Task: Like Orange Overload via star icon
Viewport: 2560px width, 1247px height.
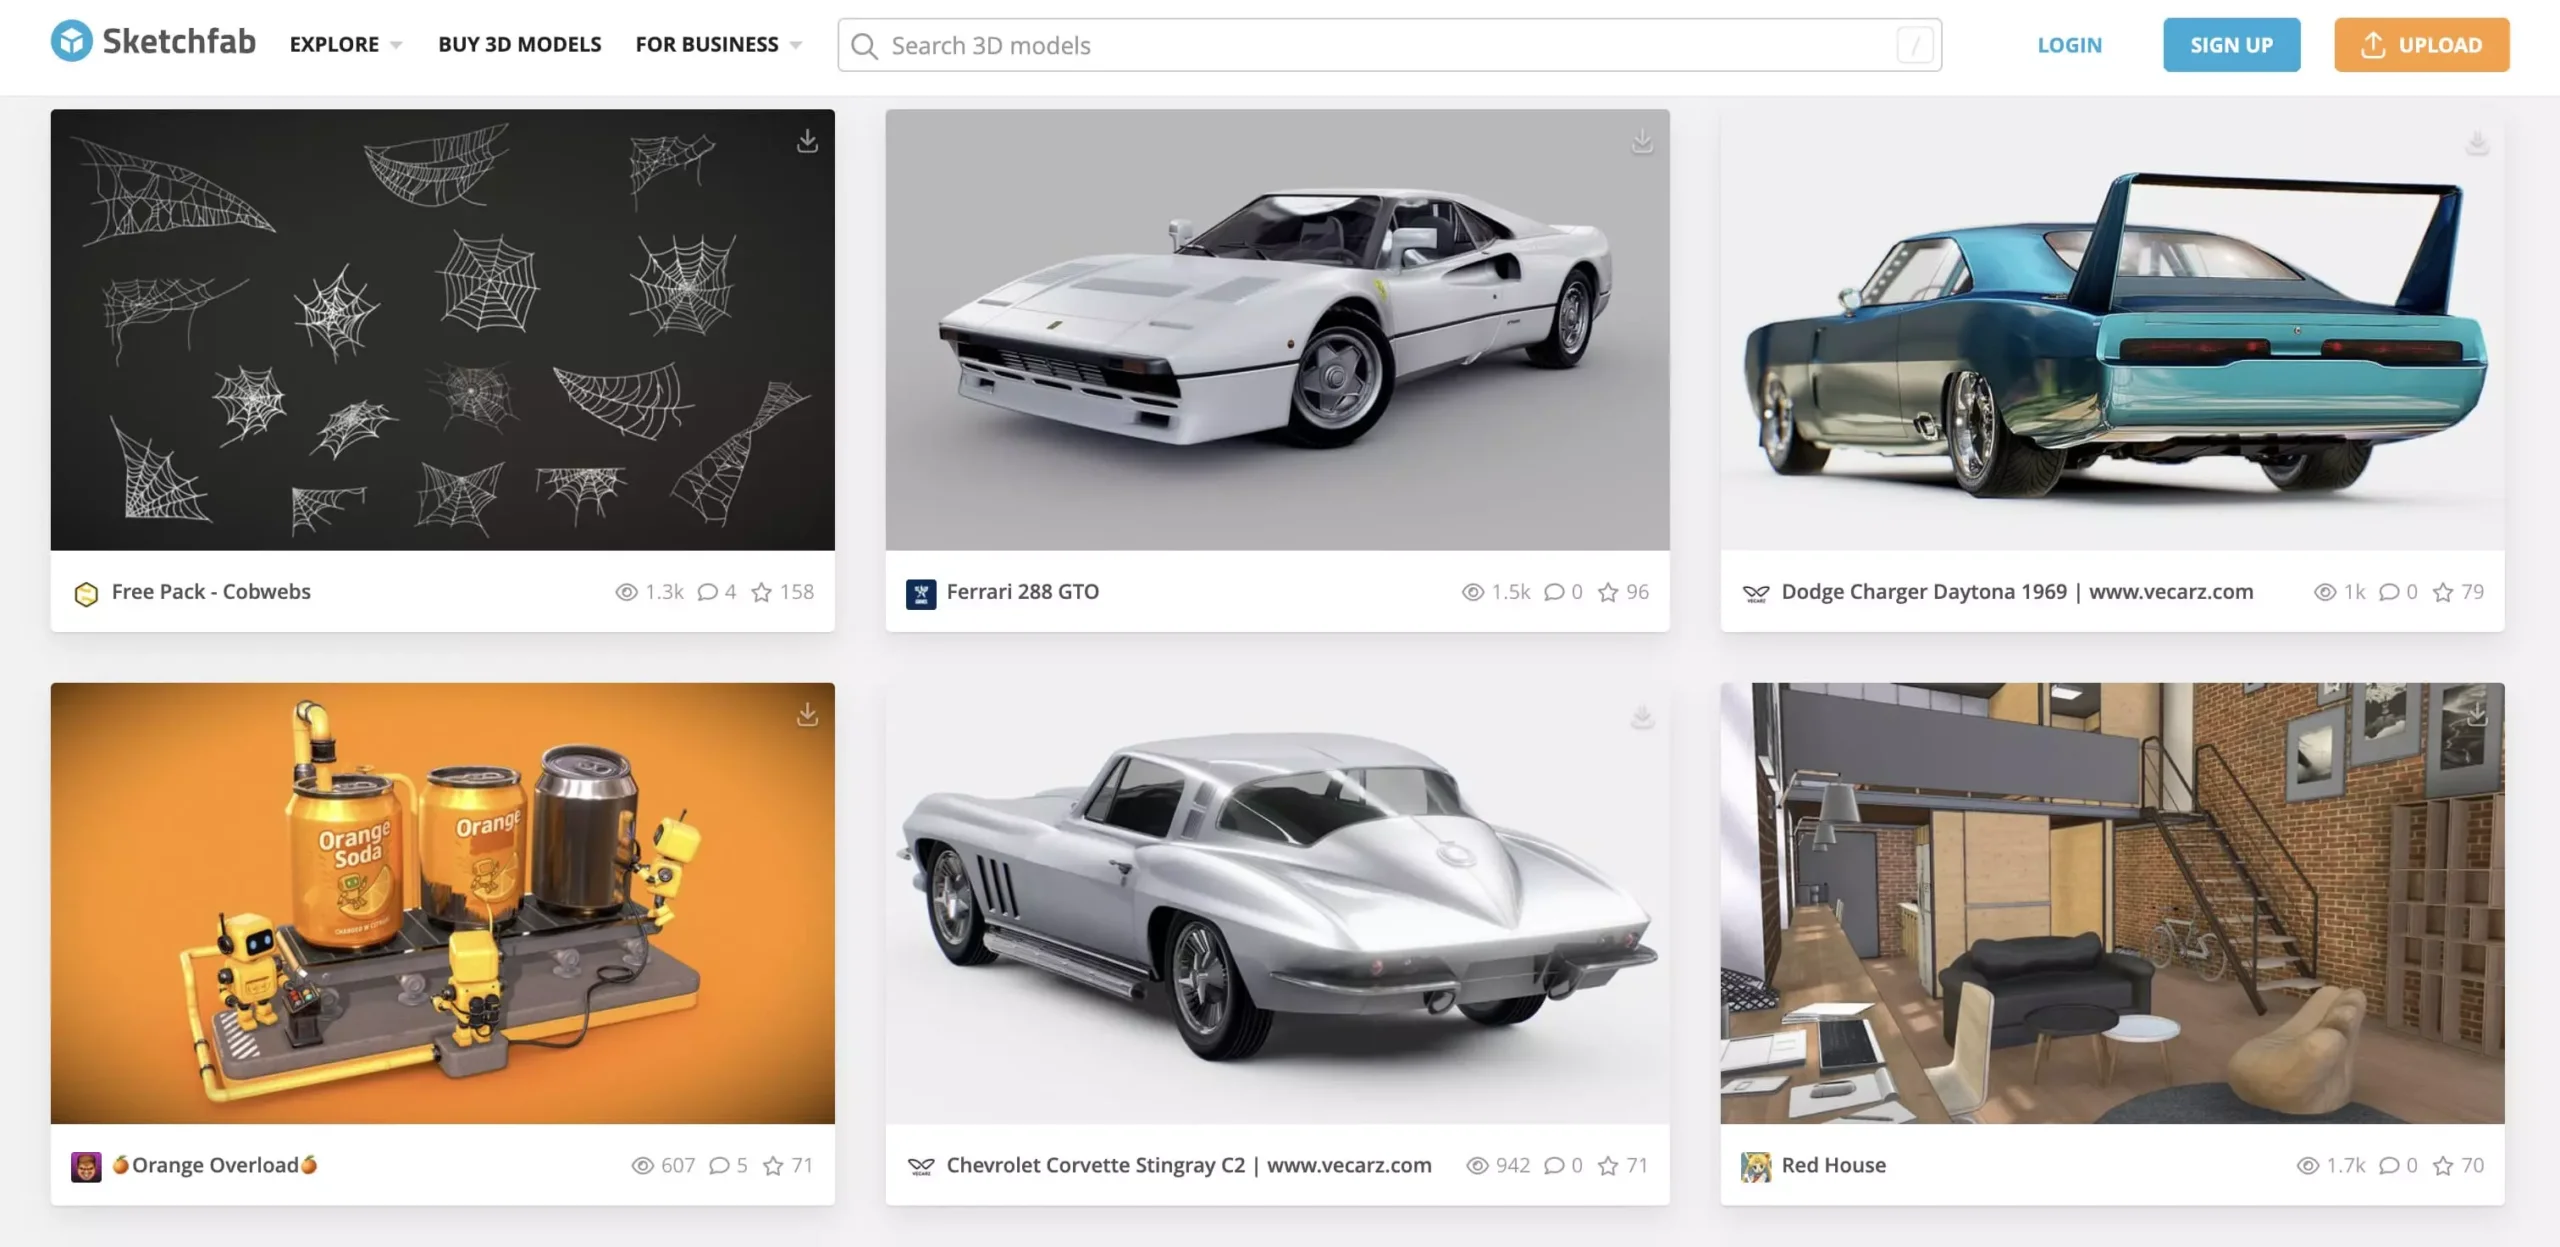Action: (773, 1166)
